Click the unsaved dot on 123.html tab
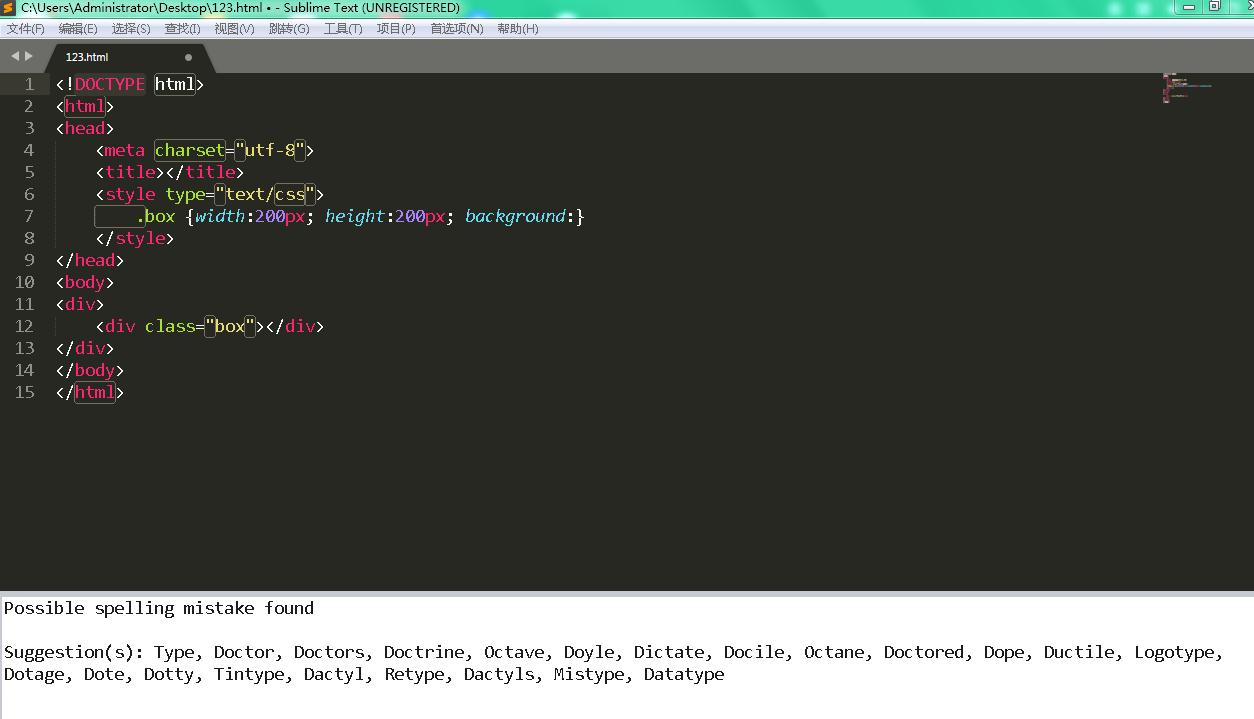The height and width of the screenshot is (719, 1254). pos(188,57)
